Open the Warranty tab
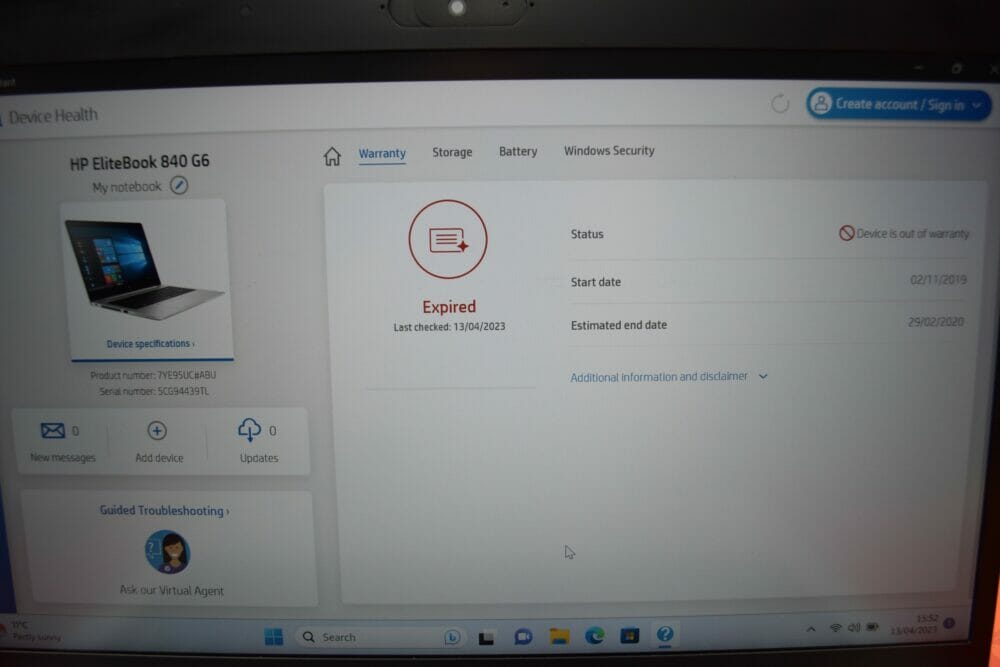1000x667 pixels. (382, 153)
